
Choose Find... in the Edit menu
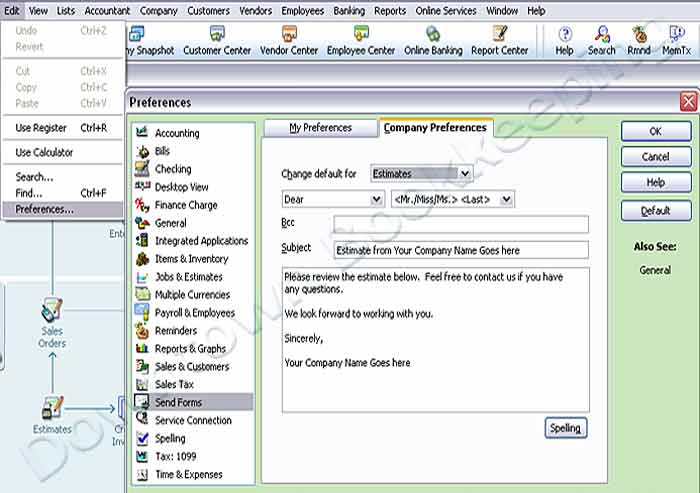[62, 193]
